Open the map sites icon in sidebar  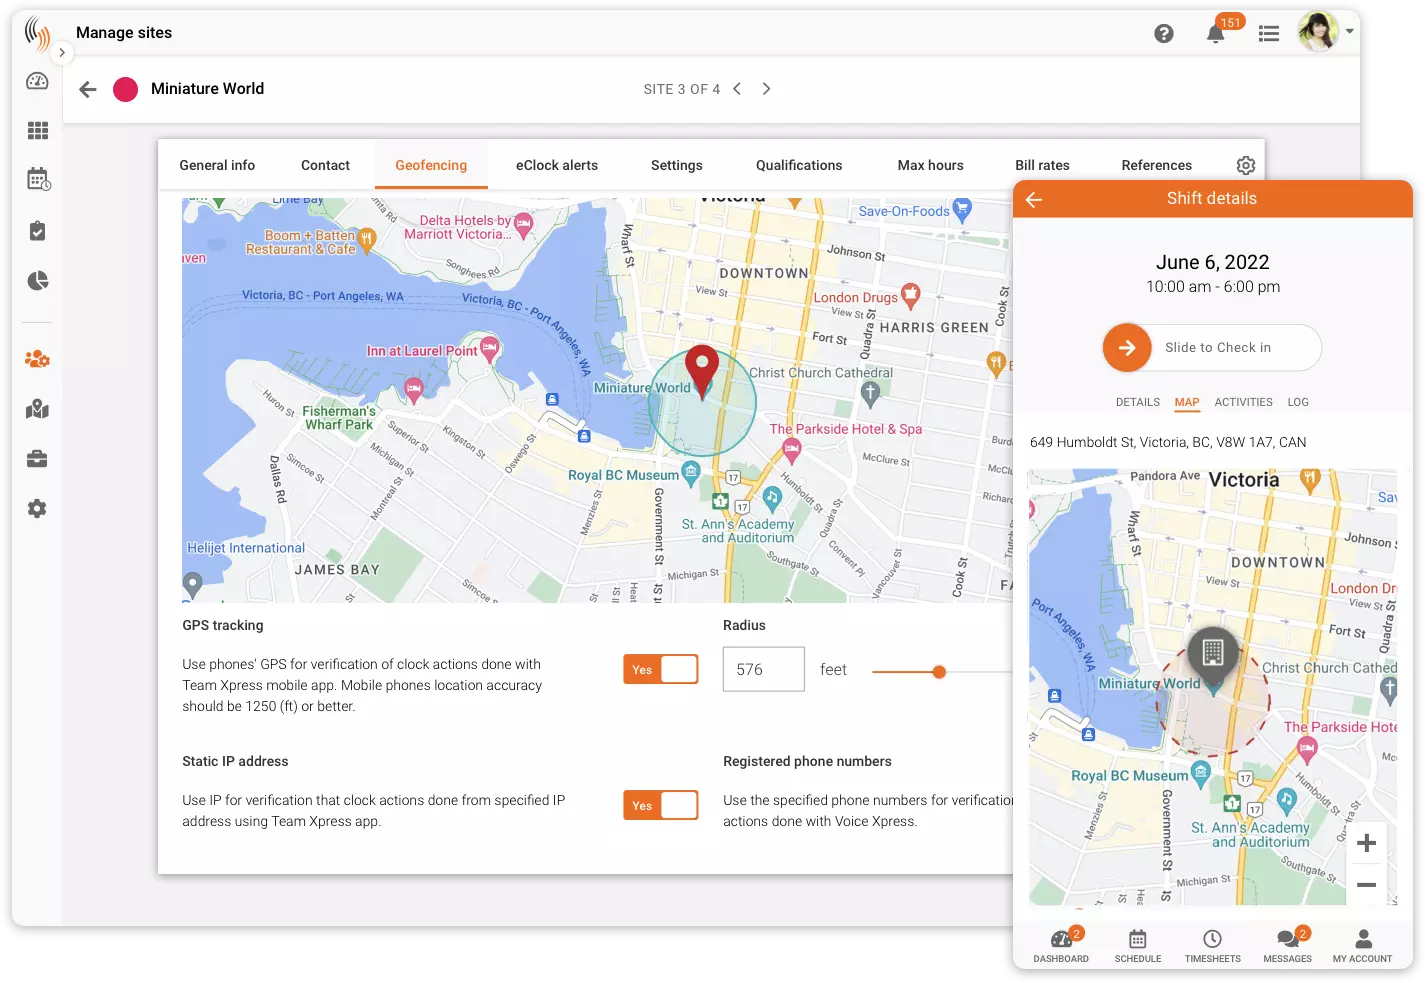[37, 409]
